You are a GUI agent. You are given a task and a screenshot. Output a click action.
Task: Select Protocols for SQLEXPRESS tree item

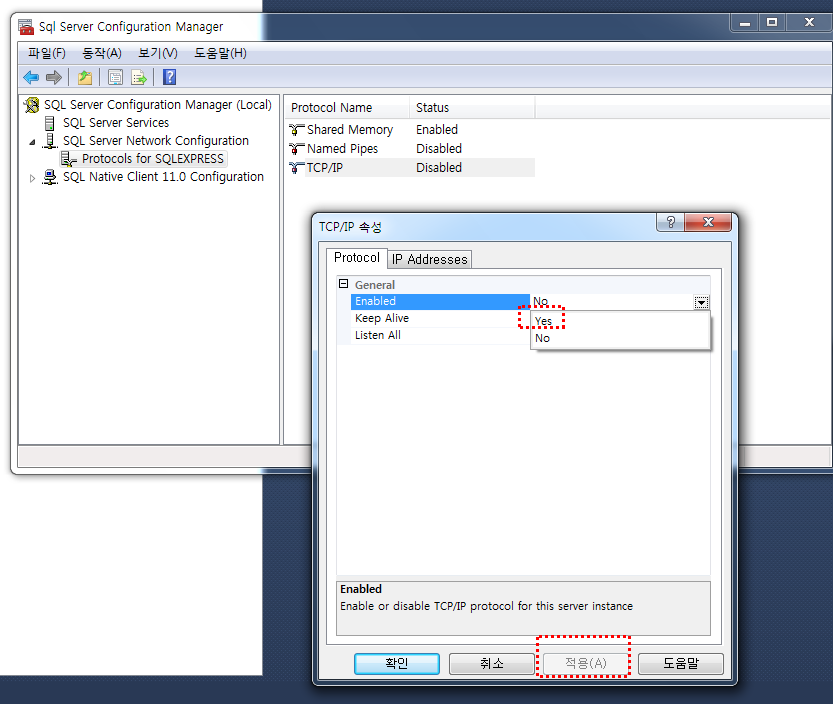click(x=153, y=159)
